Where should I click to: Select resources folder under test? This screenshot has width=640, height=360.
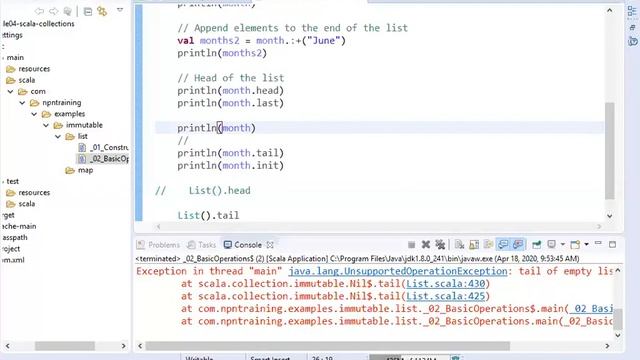pos(28,193)
